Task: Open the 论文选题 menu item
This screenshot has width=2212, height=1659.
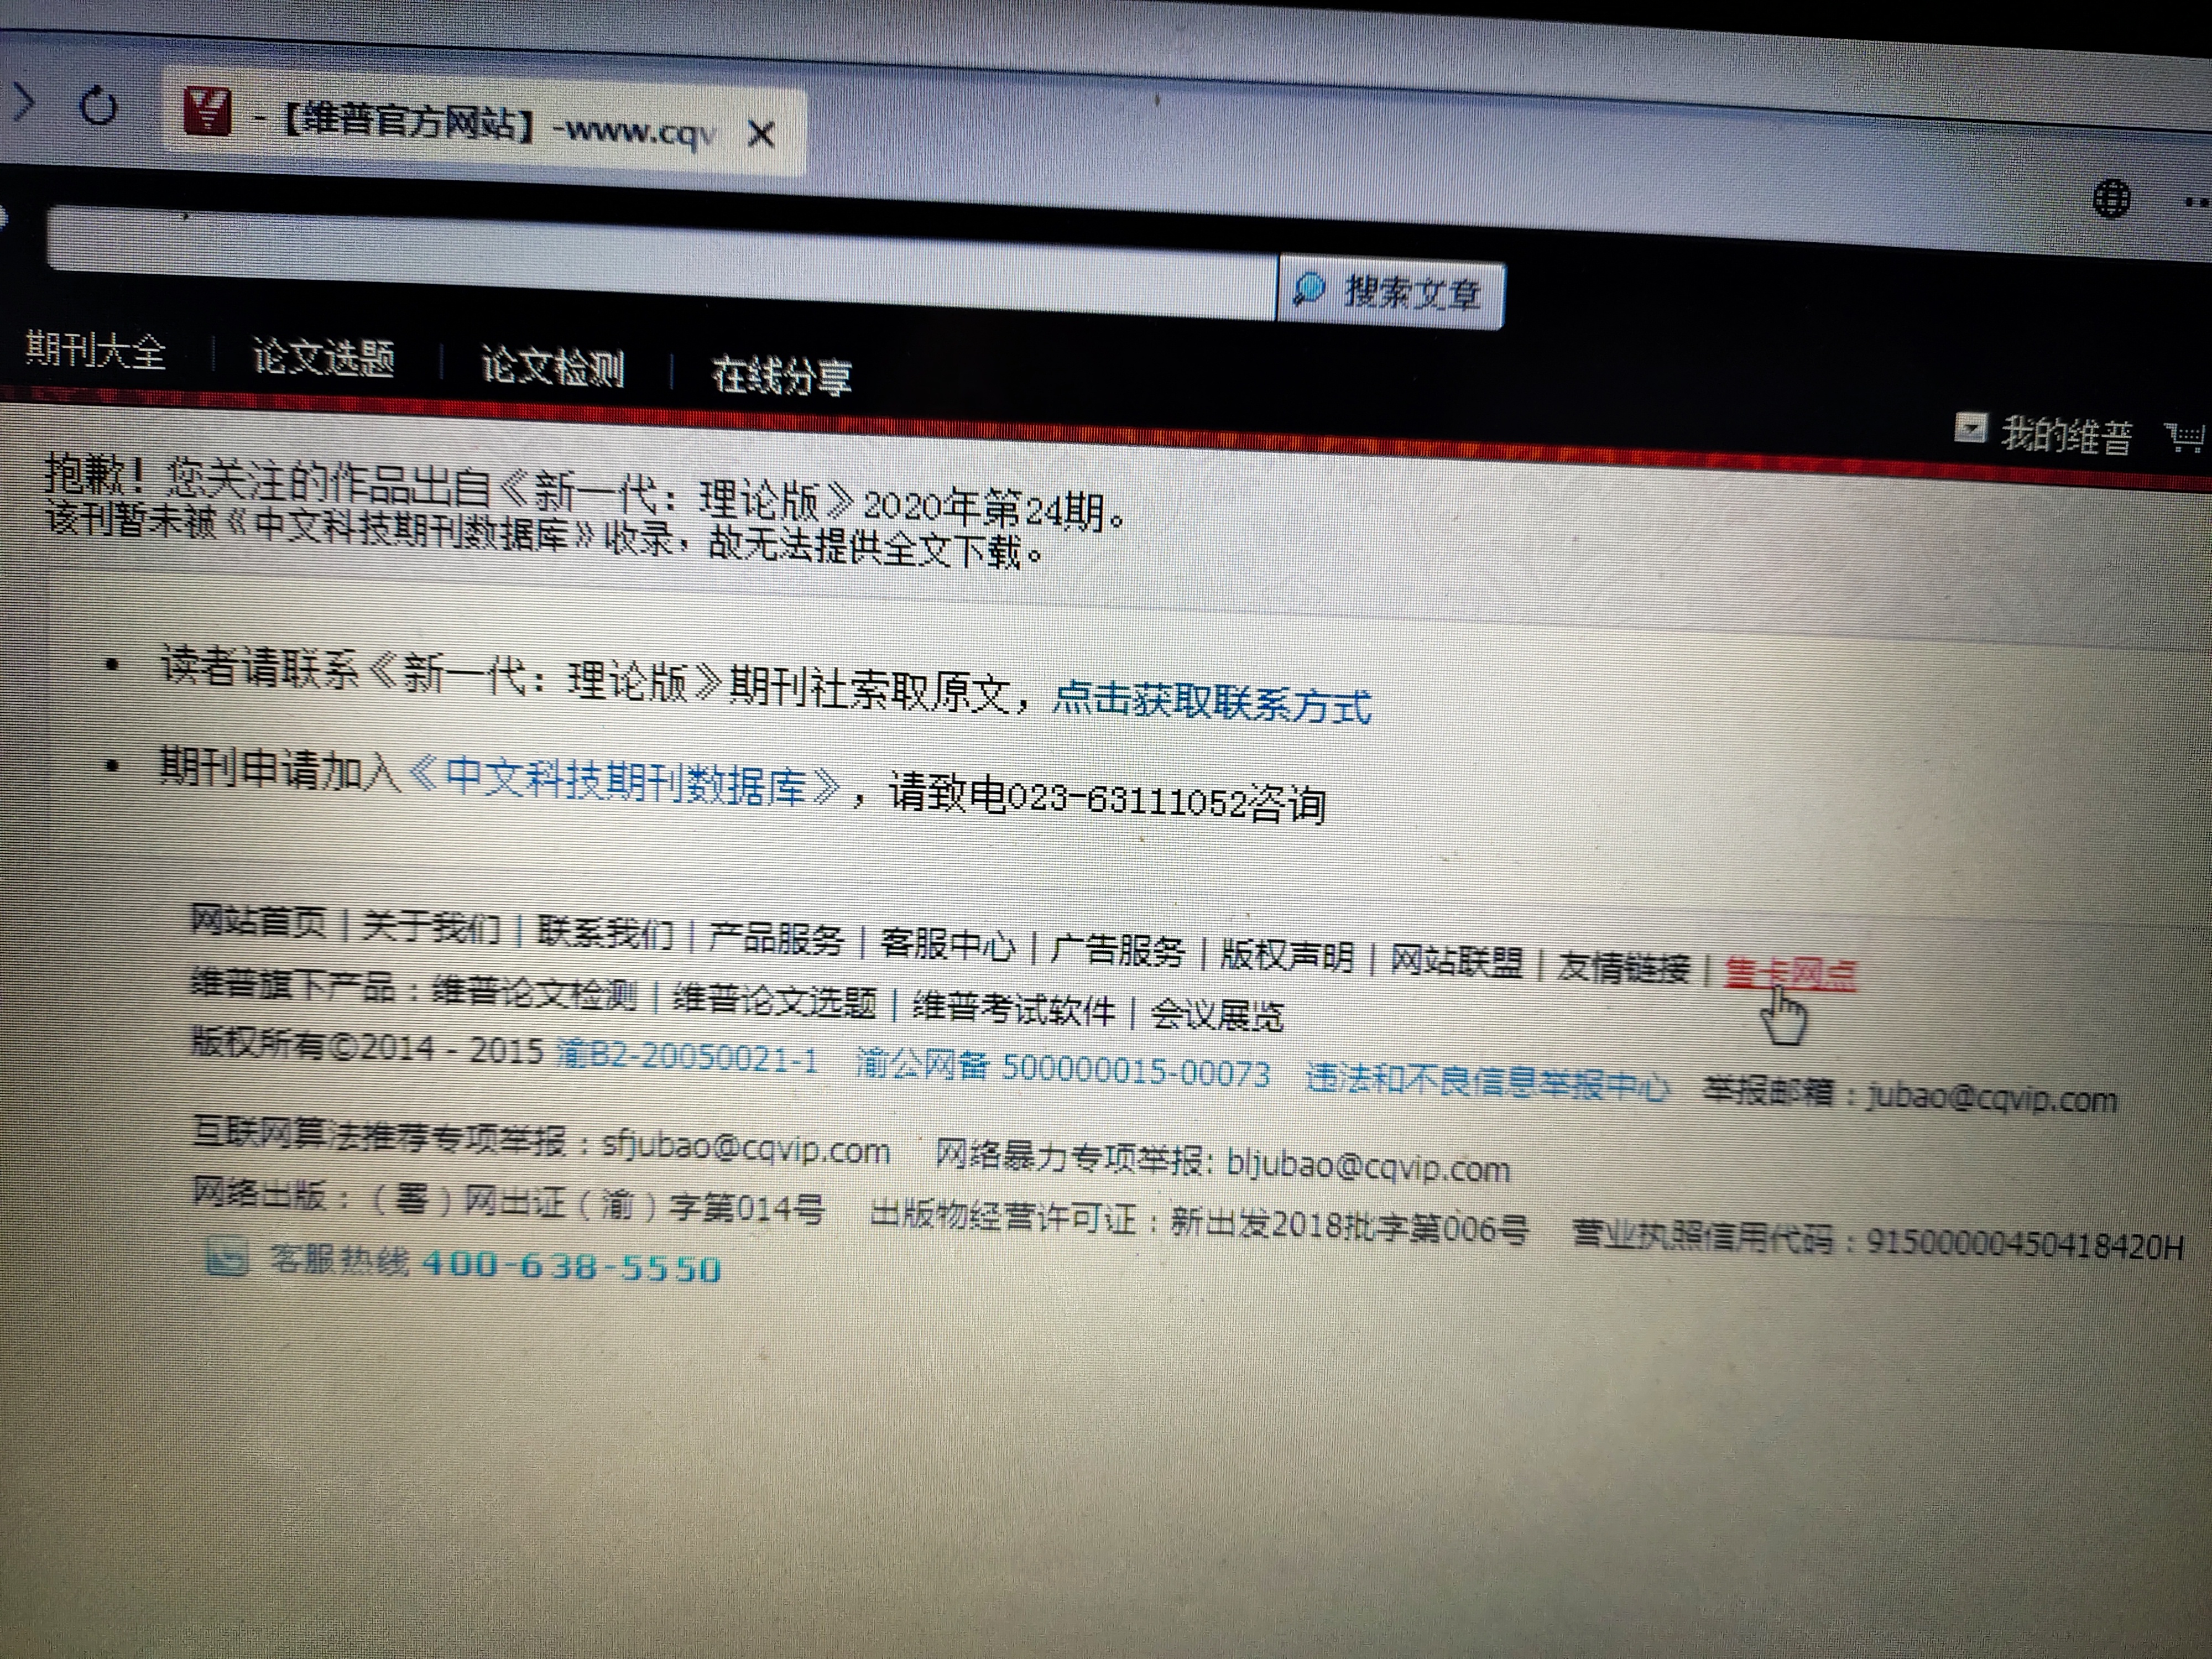Action: pos(323,357)
